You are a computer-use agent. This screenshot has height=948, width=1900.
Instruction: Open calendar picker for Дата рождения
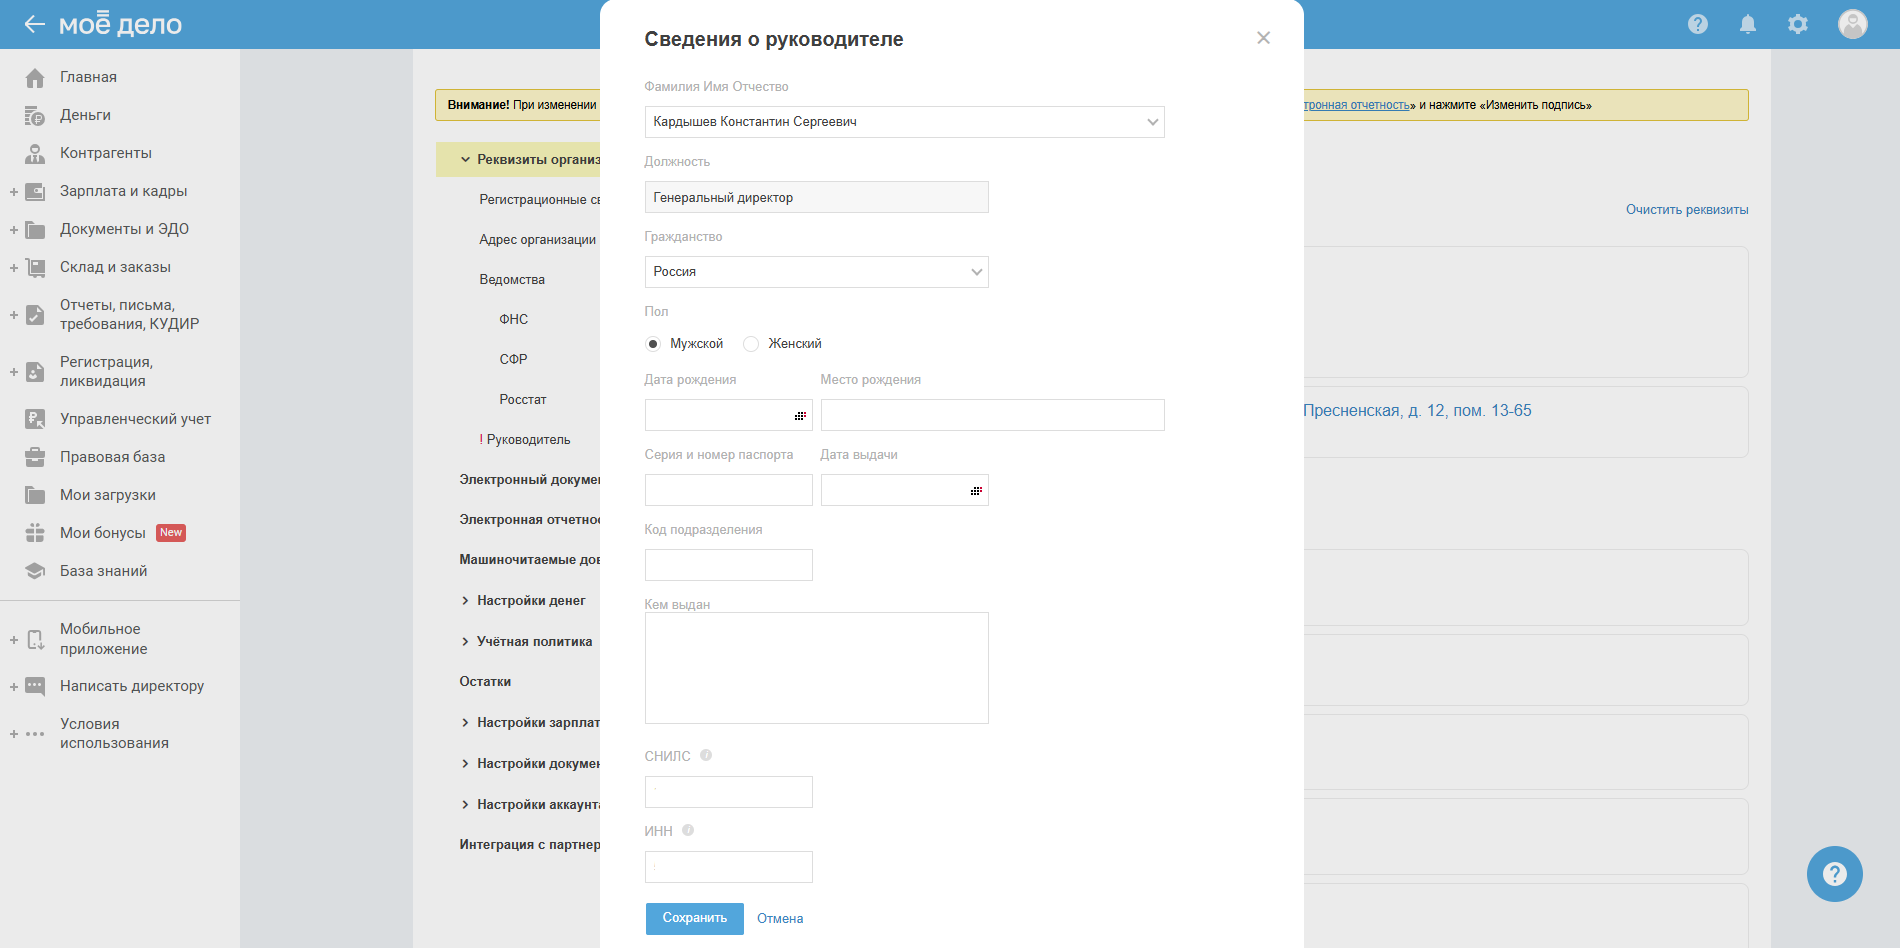pyautogui.click(x=800, y=415)
